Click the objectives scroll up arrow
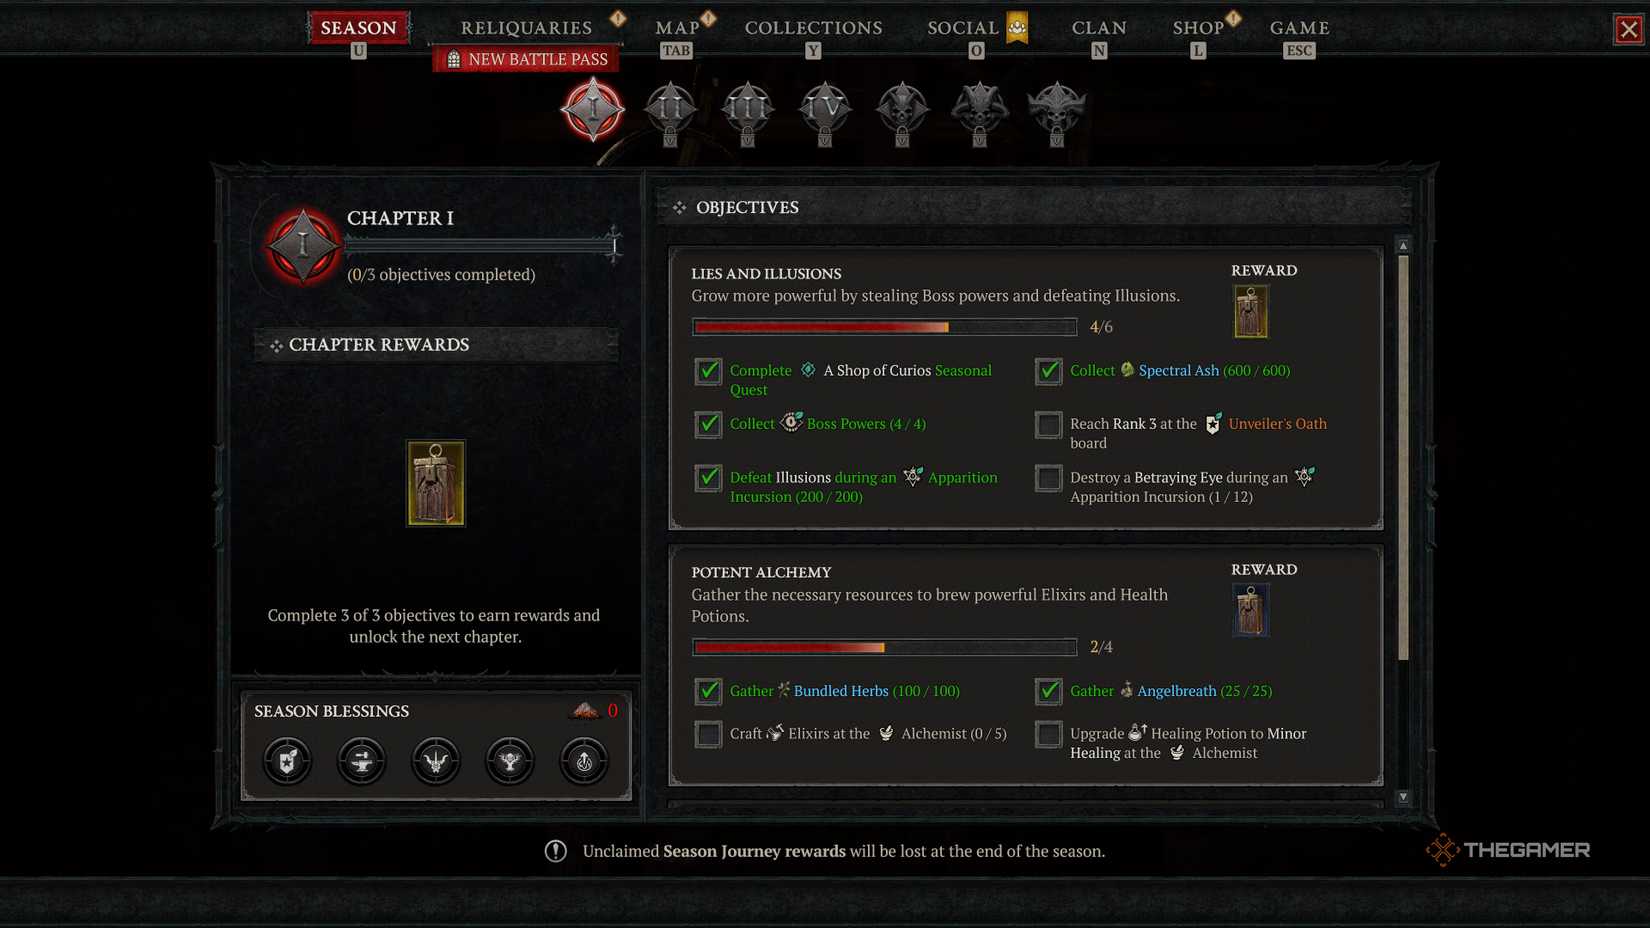The width and height of the screenshot is (1650, 928). 1403,245
